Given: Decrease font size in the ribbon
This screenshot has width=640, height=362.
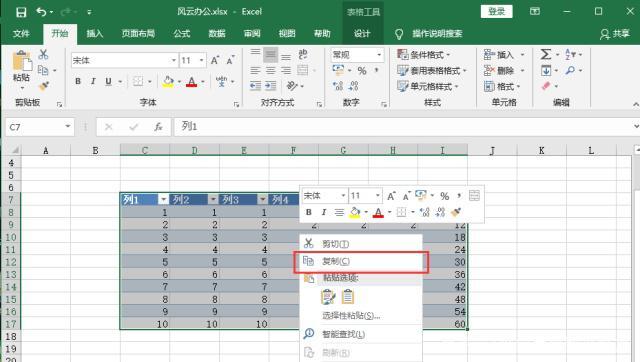Looking at the screenshot, I should click(230, 60).
